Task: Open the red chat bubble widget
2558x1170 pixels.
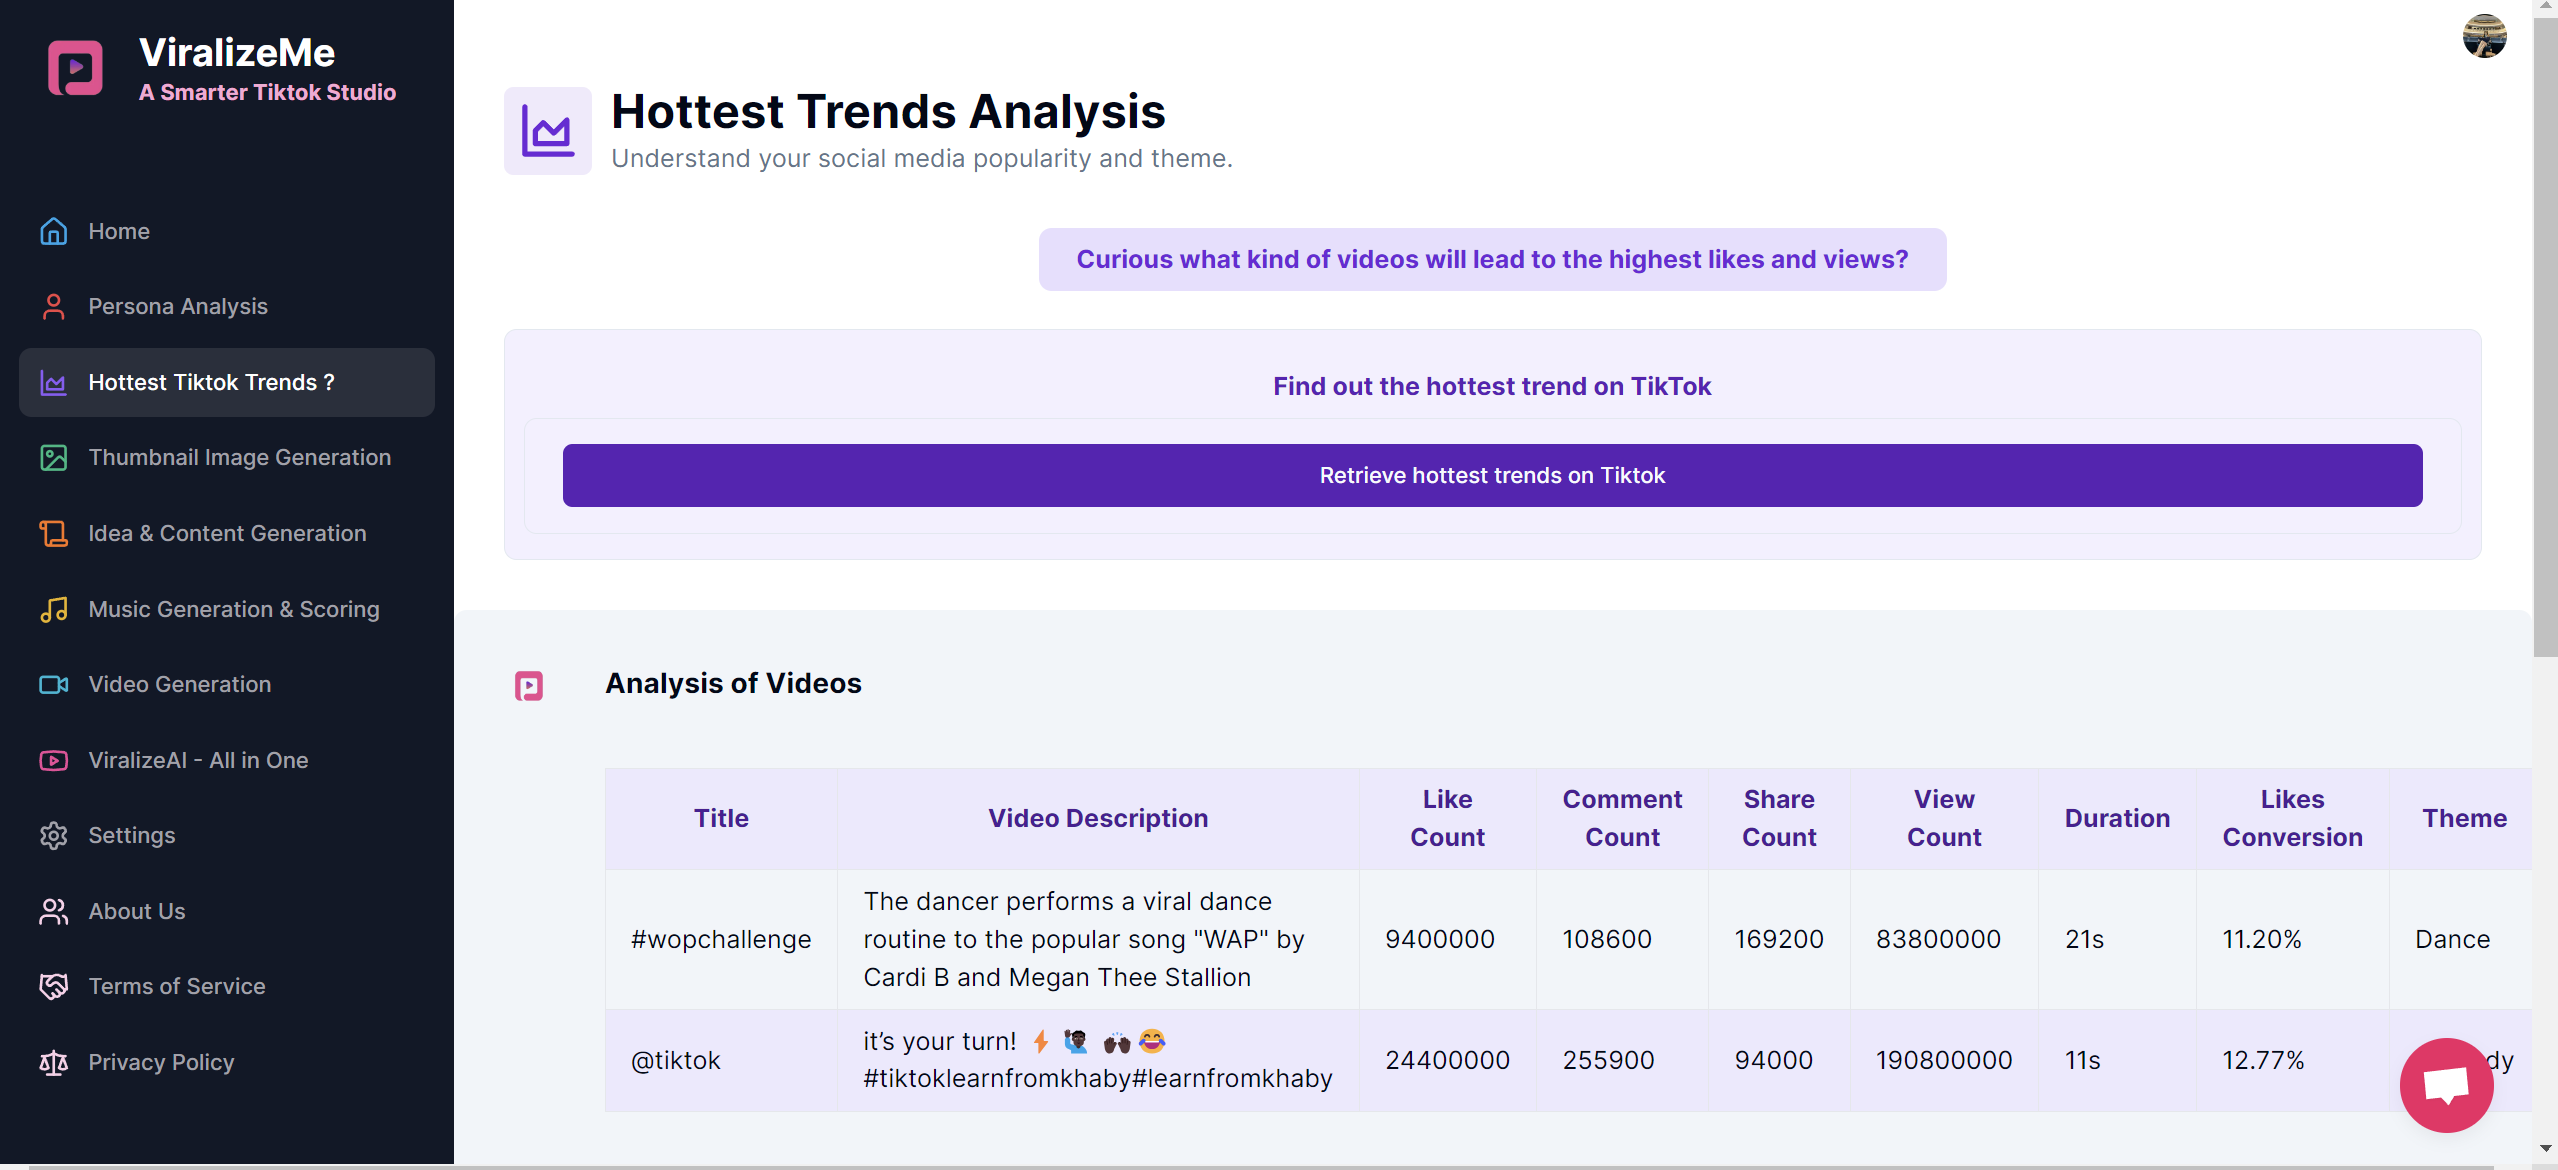Action: (2445, 1085)
